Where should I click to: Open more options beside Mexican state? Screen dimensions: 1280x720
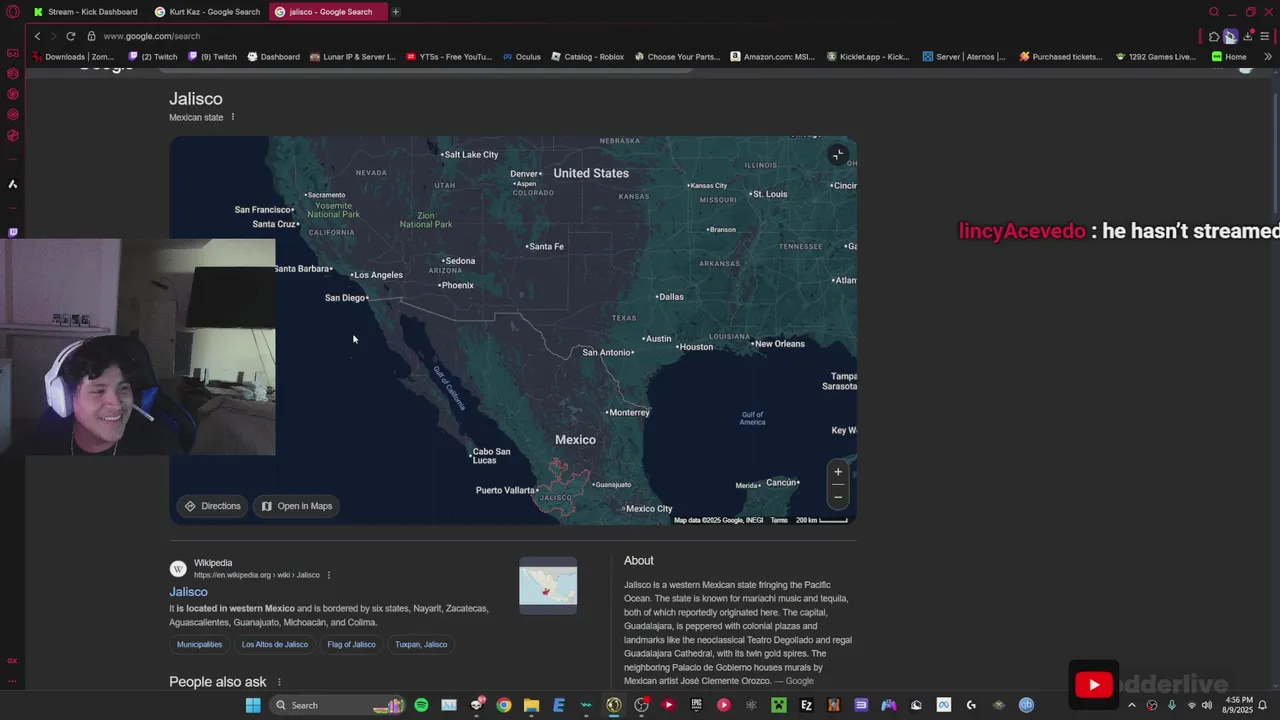coord(233,117)
